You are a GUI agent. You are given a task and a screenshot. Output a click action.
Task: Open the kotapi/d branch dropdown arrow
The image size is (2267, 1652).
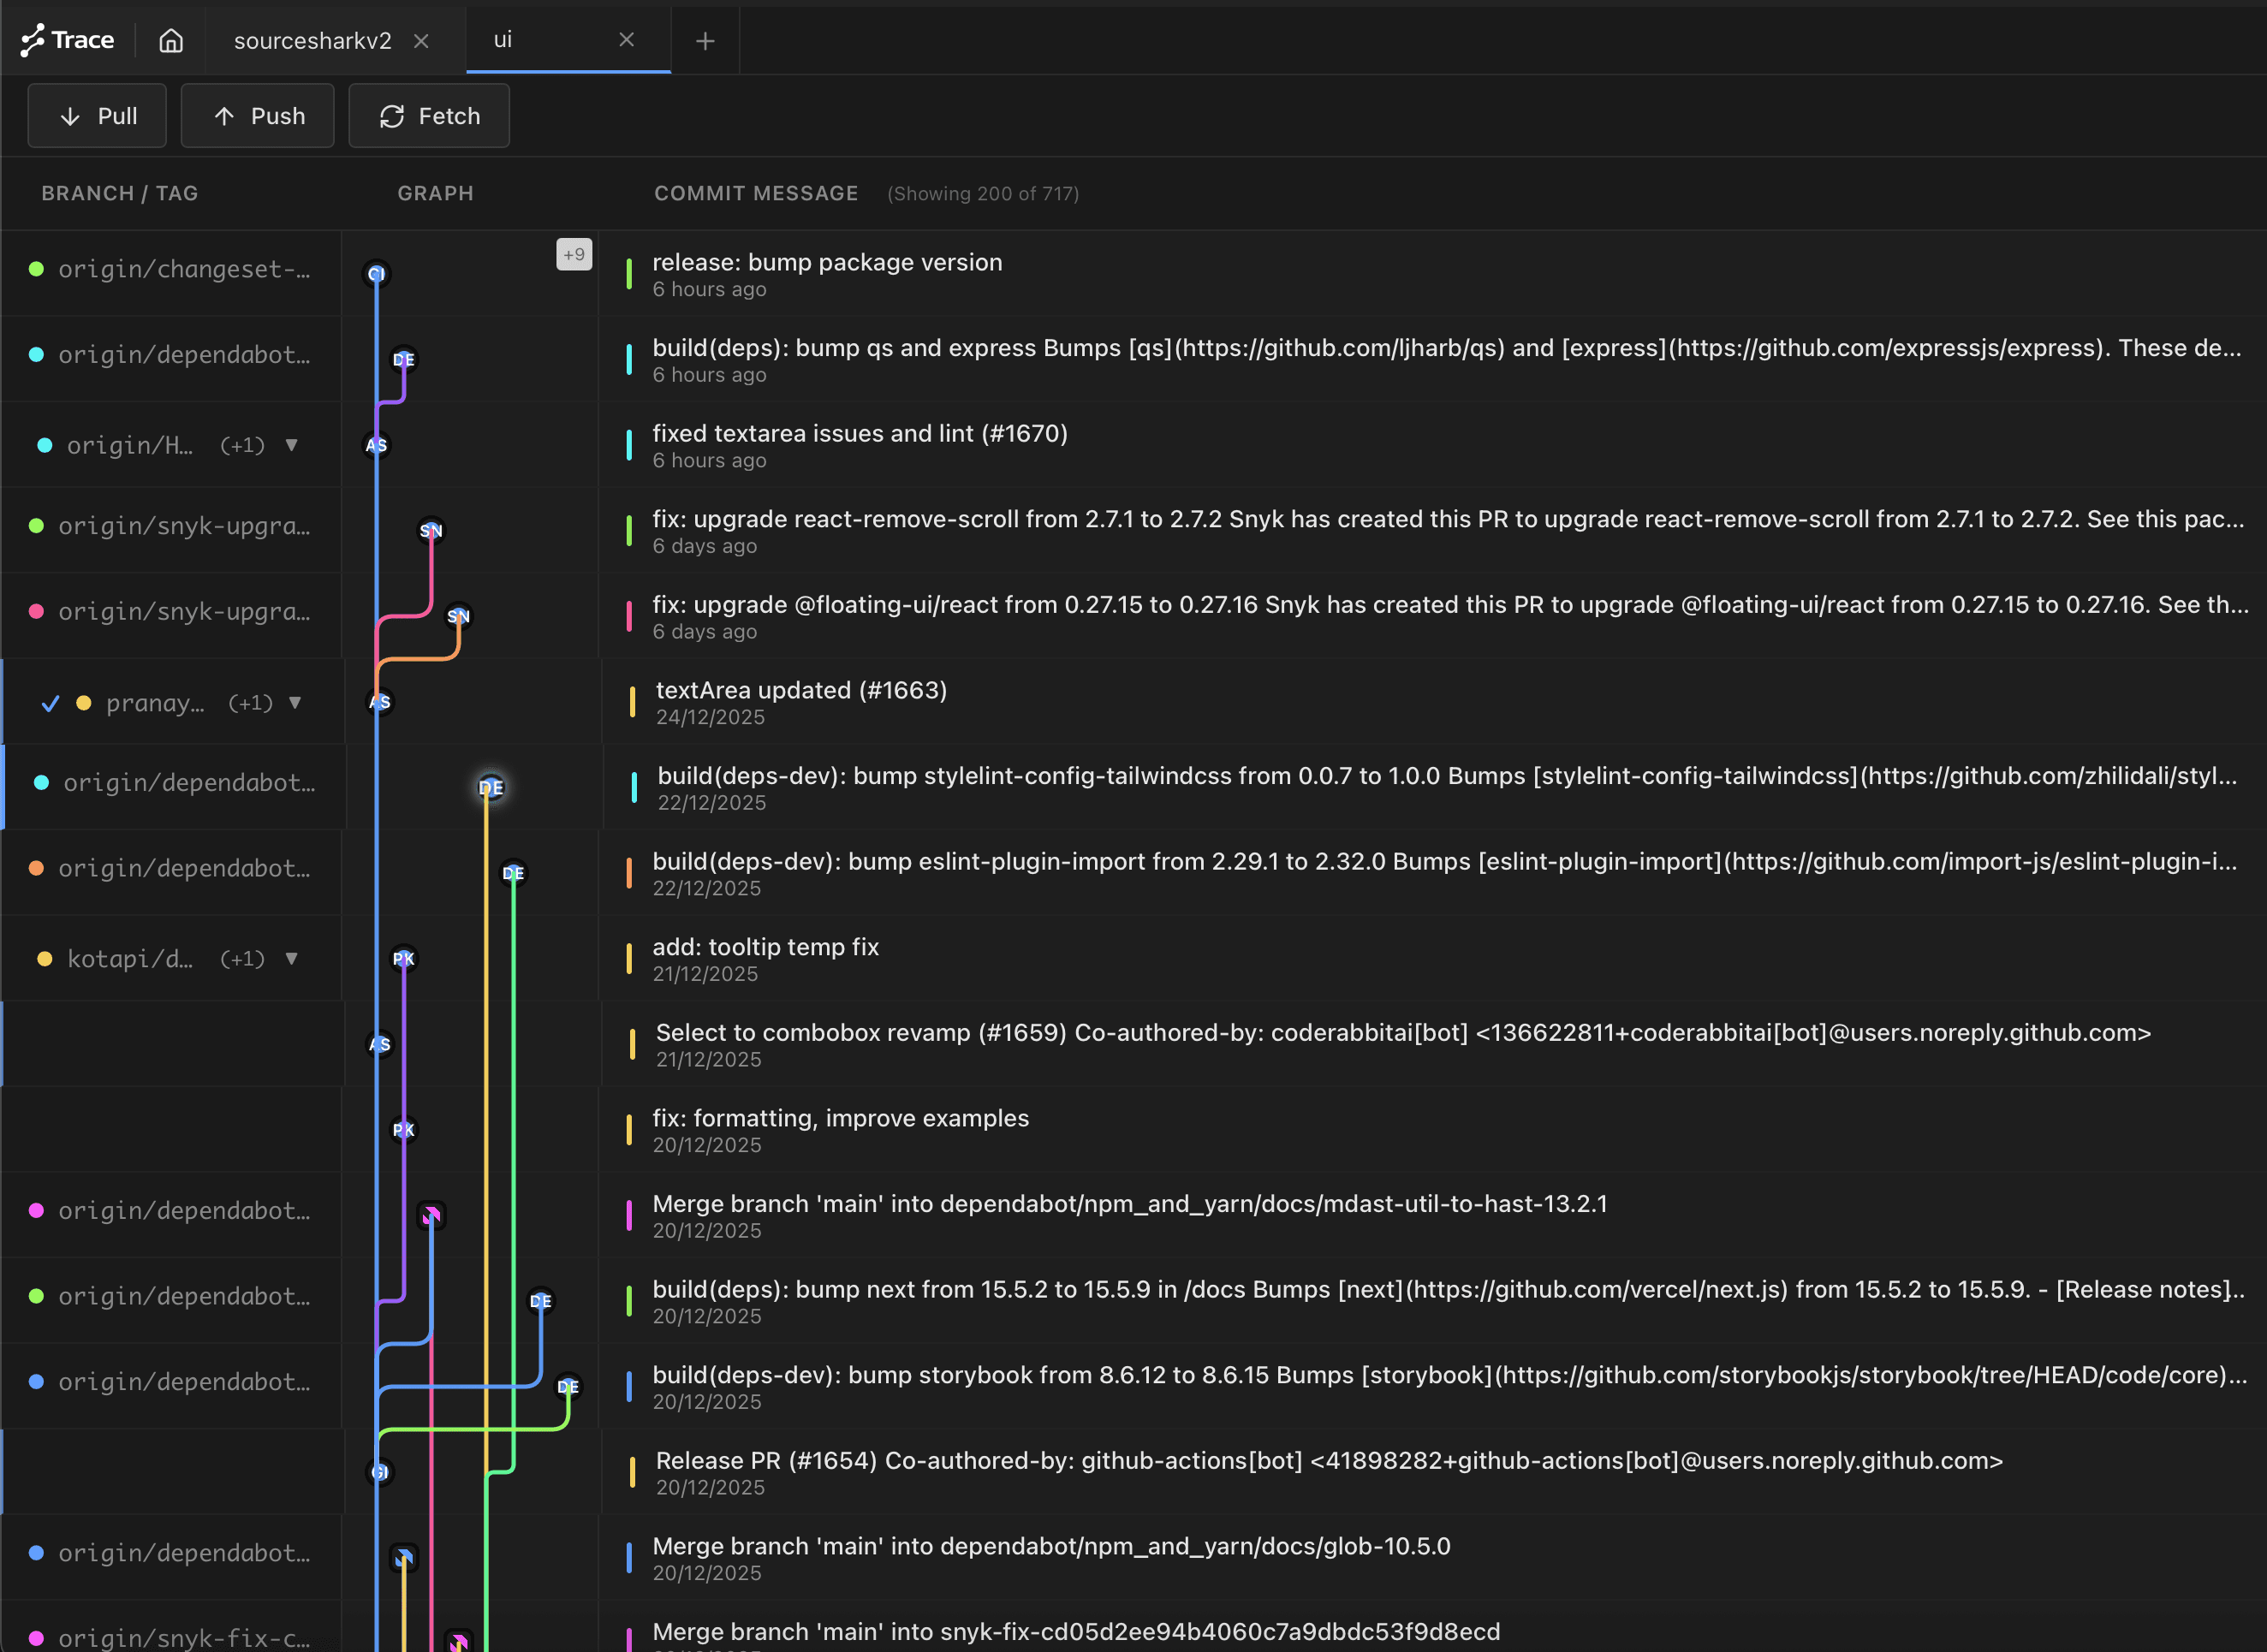[292, 958]
